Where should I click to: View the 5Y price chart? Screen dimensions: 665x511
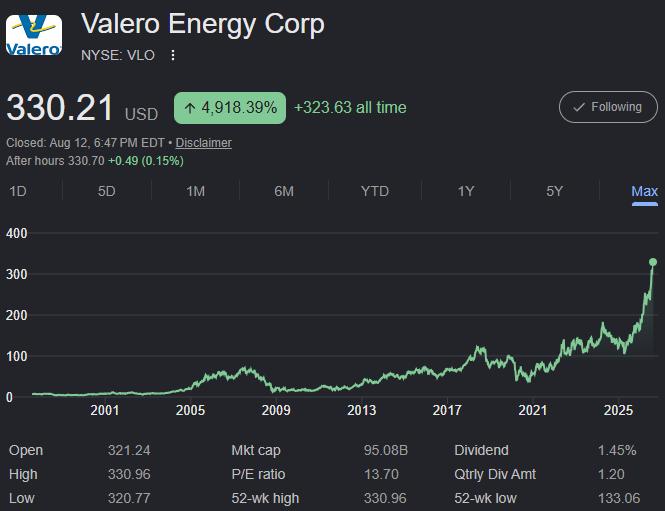coord(554,191)
